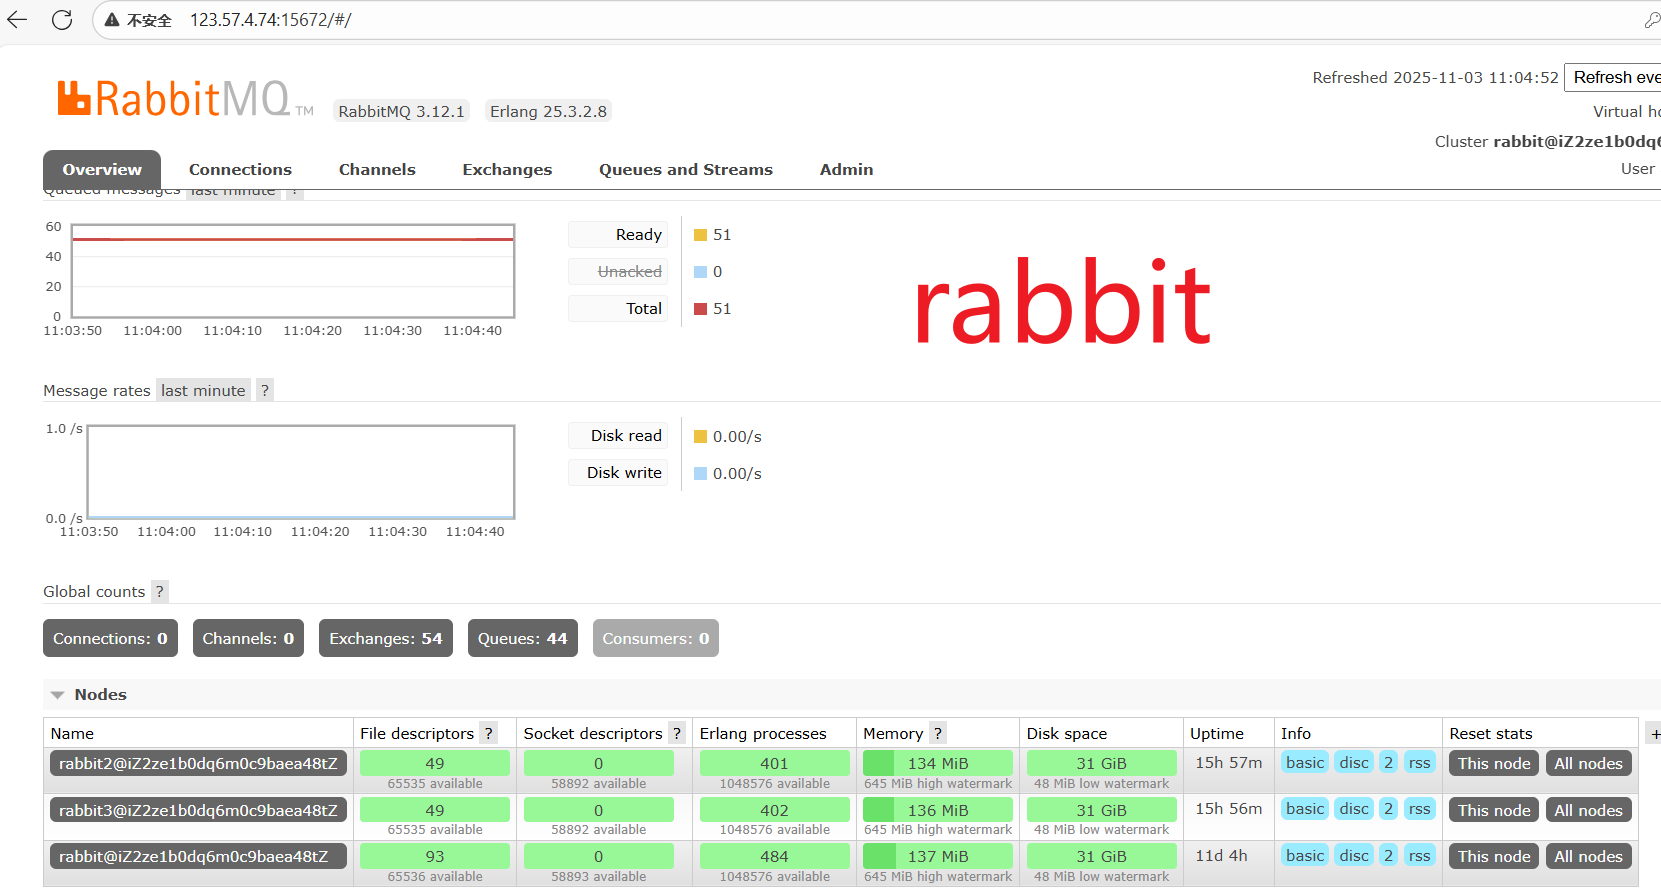Open help for Socket descriptors column
Image resolution: width=1661 pixels, height=890 pixels.
coord(677,733)
